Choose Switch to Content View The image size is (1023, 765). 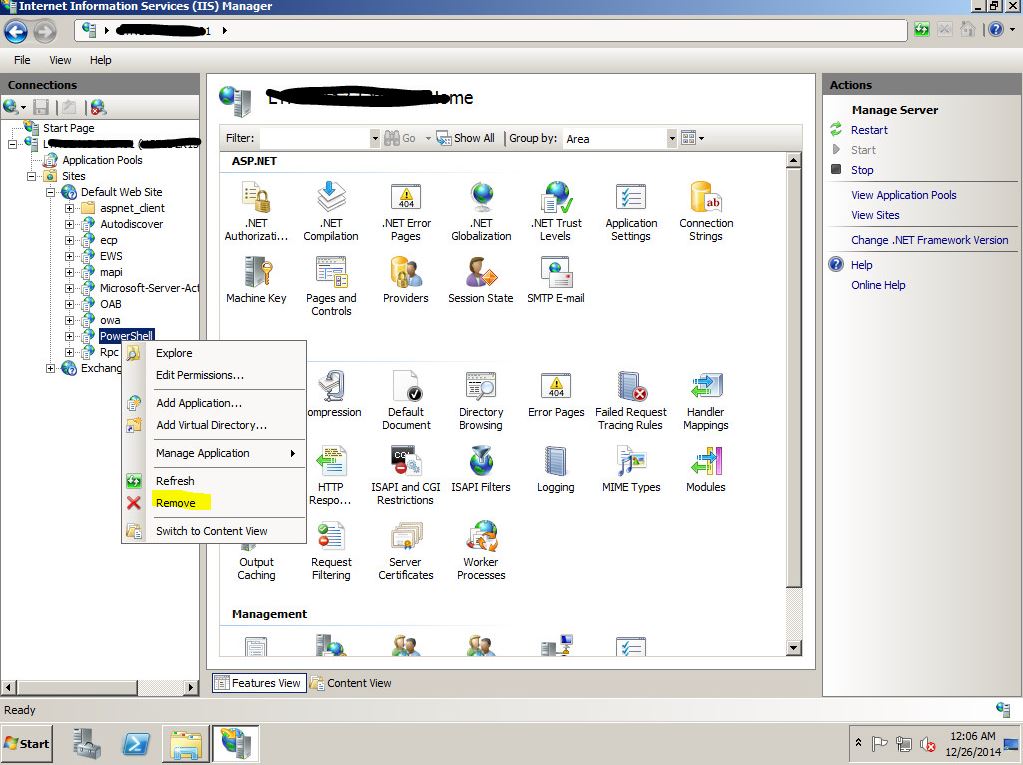tap(211, 531)
